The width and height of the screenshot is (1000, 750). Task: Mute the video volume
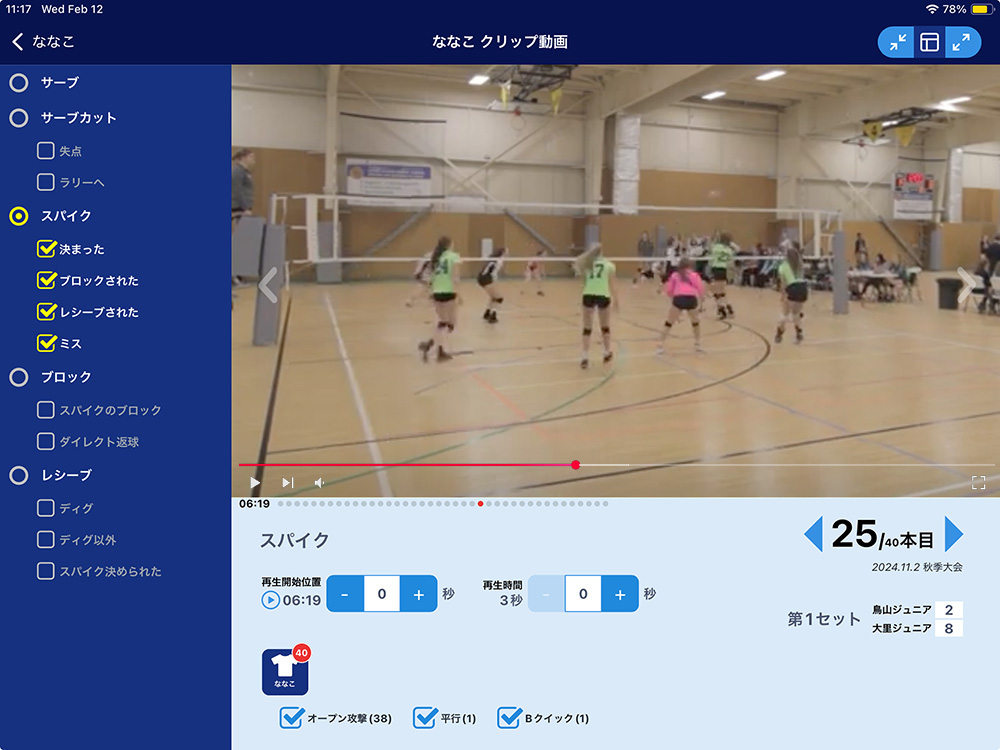[x=320, y=482]
